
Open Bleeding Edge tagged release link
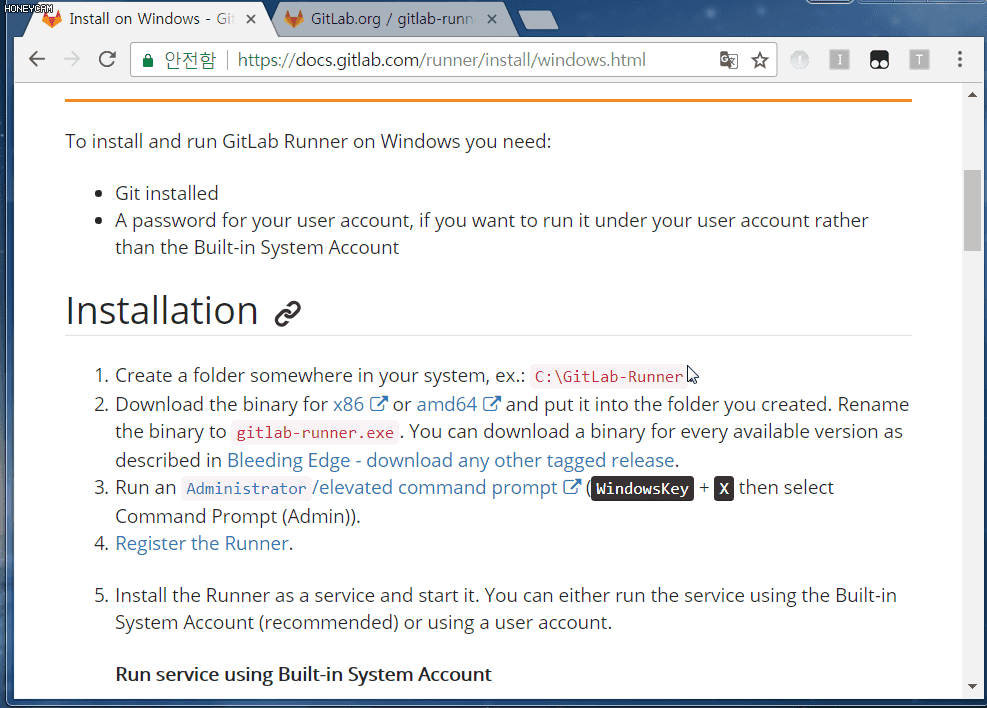[451, 460]
